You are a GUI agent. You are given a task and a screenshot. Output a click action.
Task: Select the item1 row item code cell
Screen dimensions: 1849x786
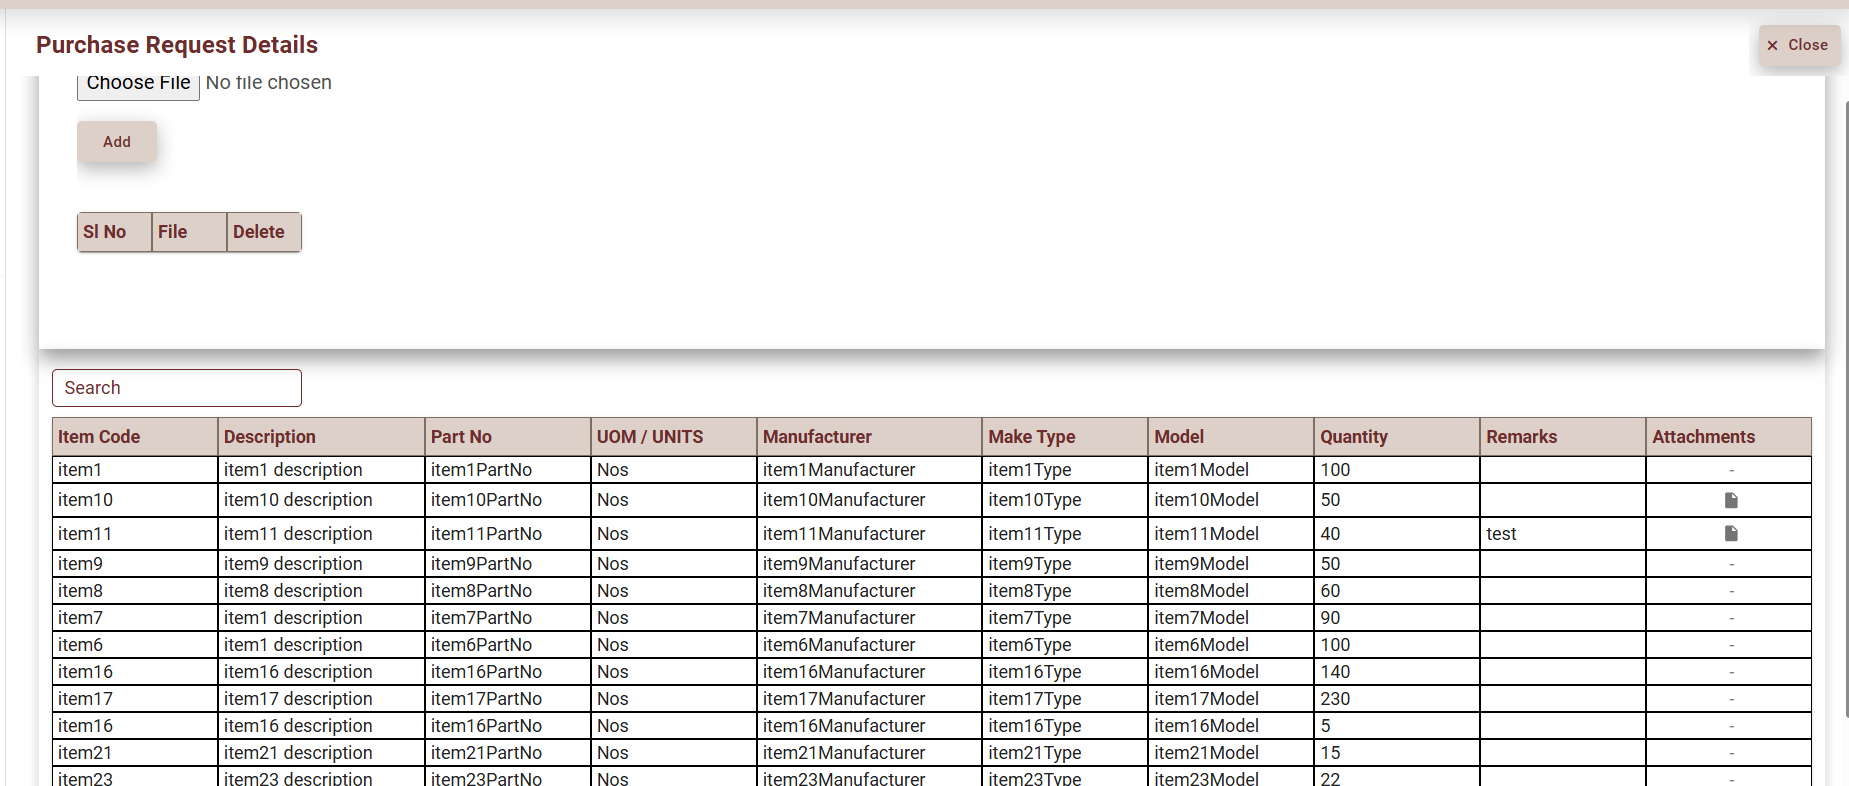click(80, 470)
